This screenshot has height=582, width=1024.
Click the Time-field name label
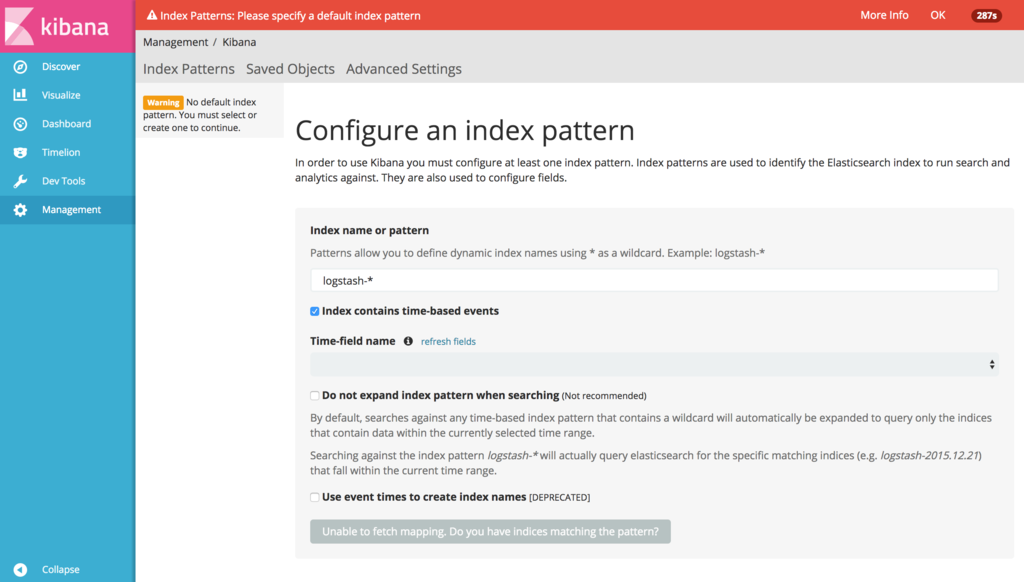click(353, 341)
